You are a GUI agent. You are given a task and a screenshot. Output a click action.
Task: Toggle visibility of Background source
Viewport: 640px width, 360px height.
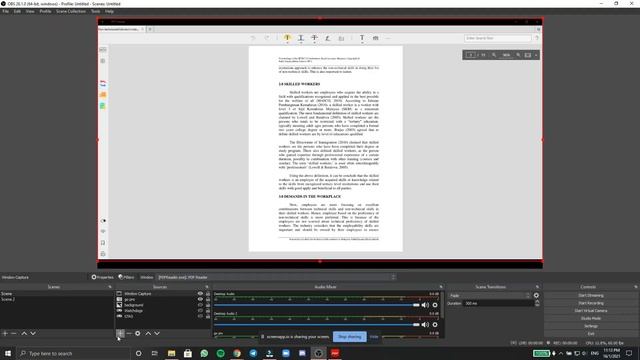click(200, 305)
